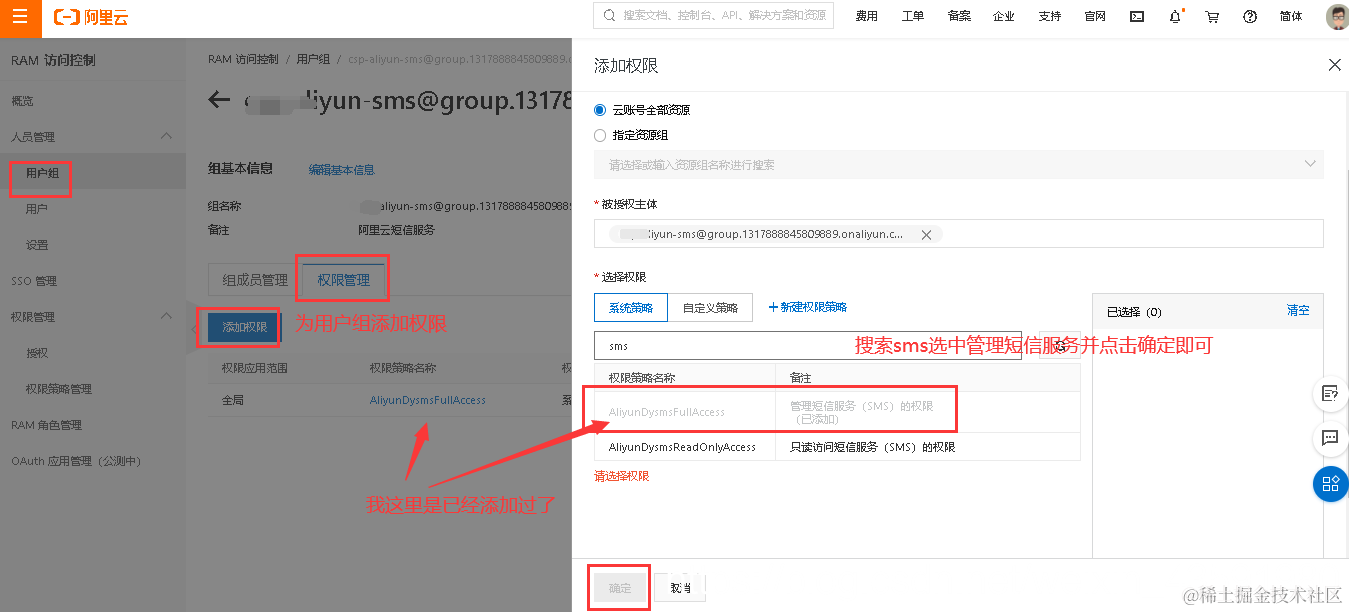Click 清空 to clear selections

click(1298, 311)
